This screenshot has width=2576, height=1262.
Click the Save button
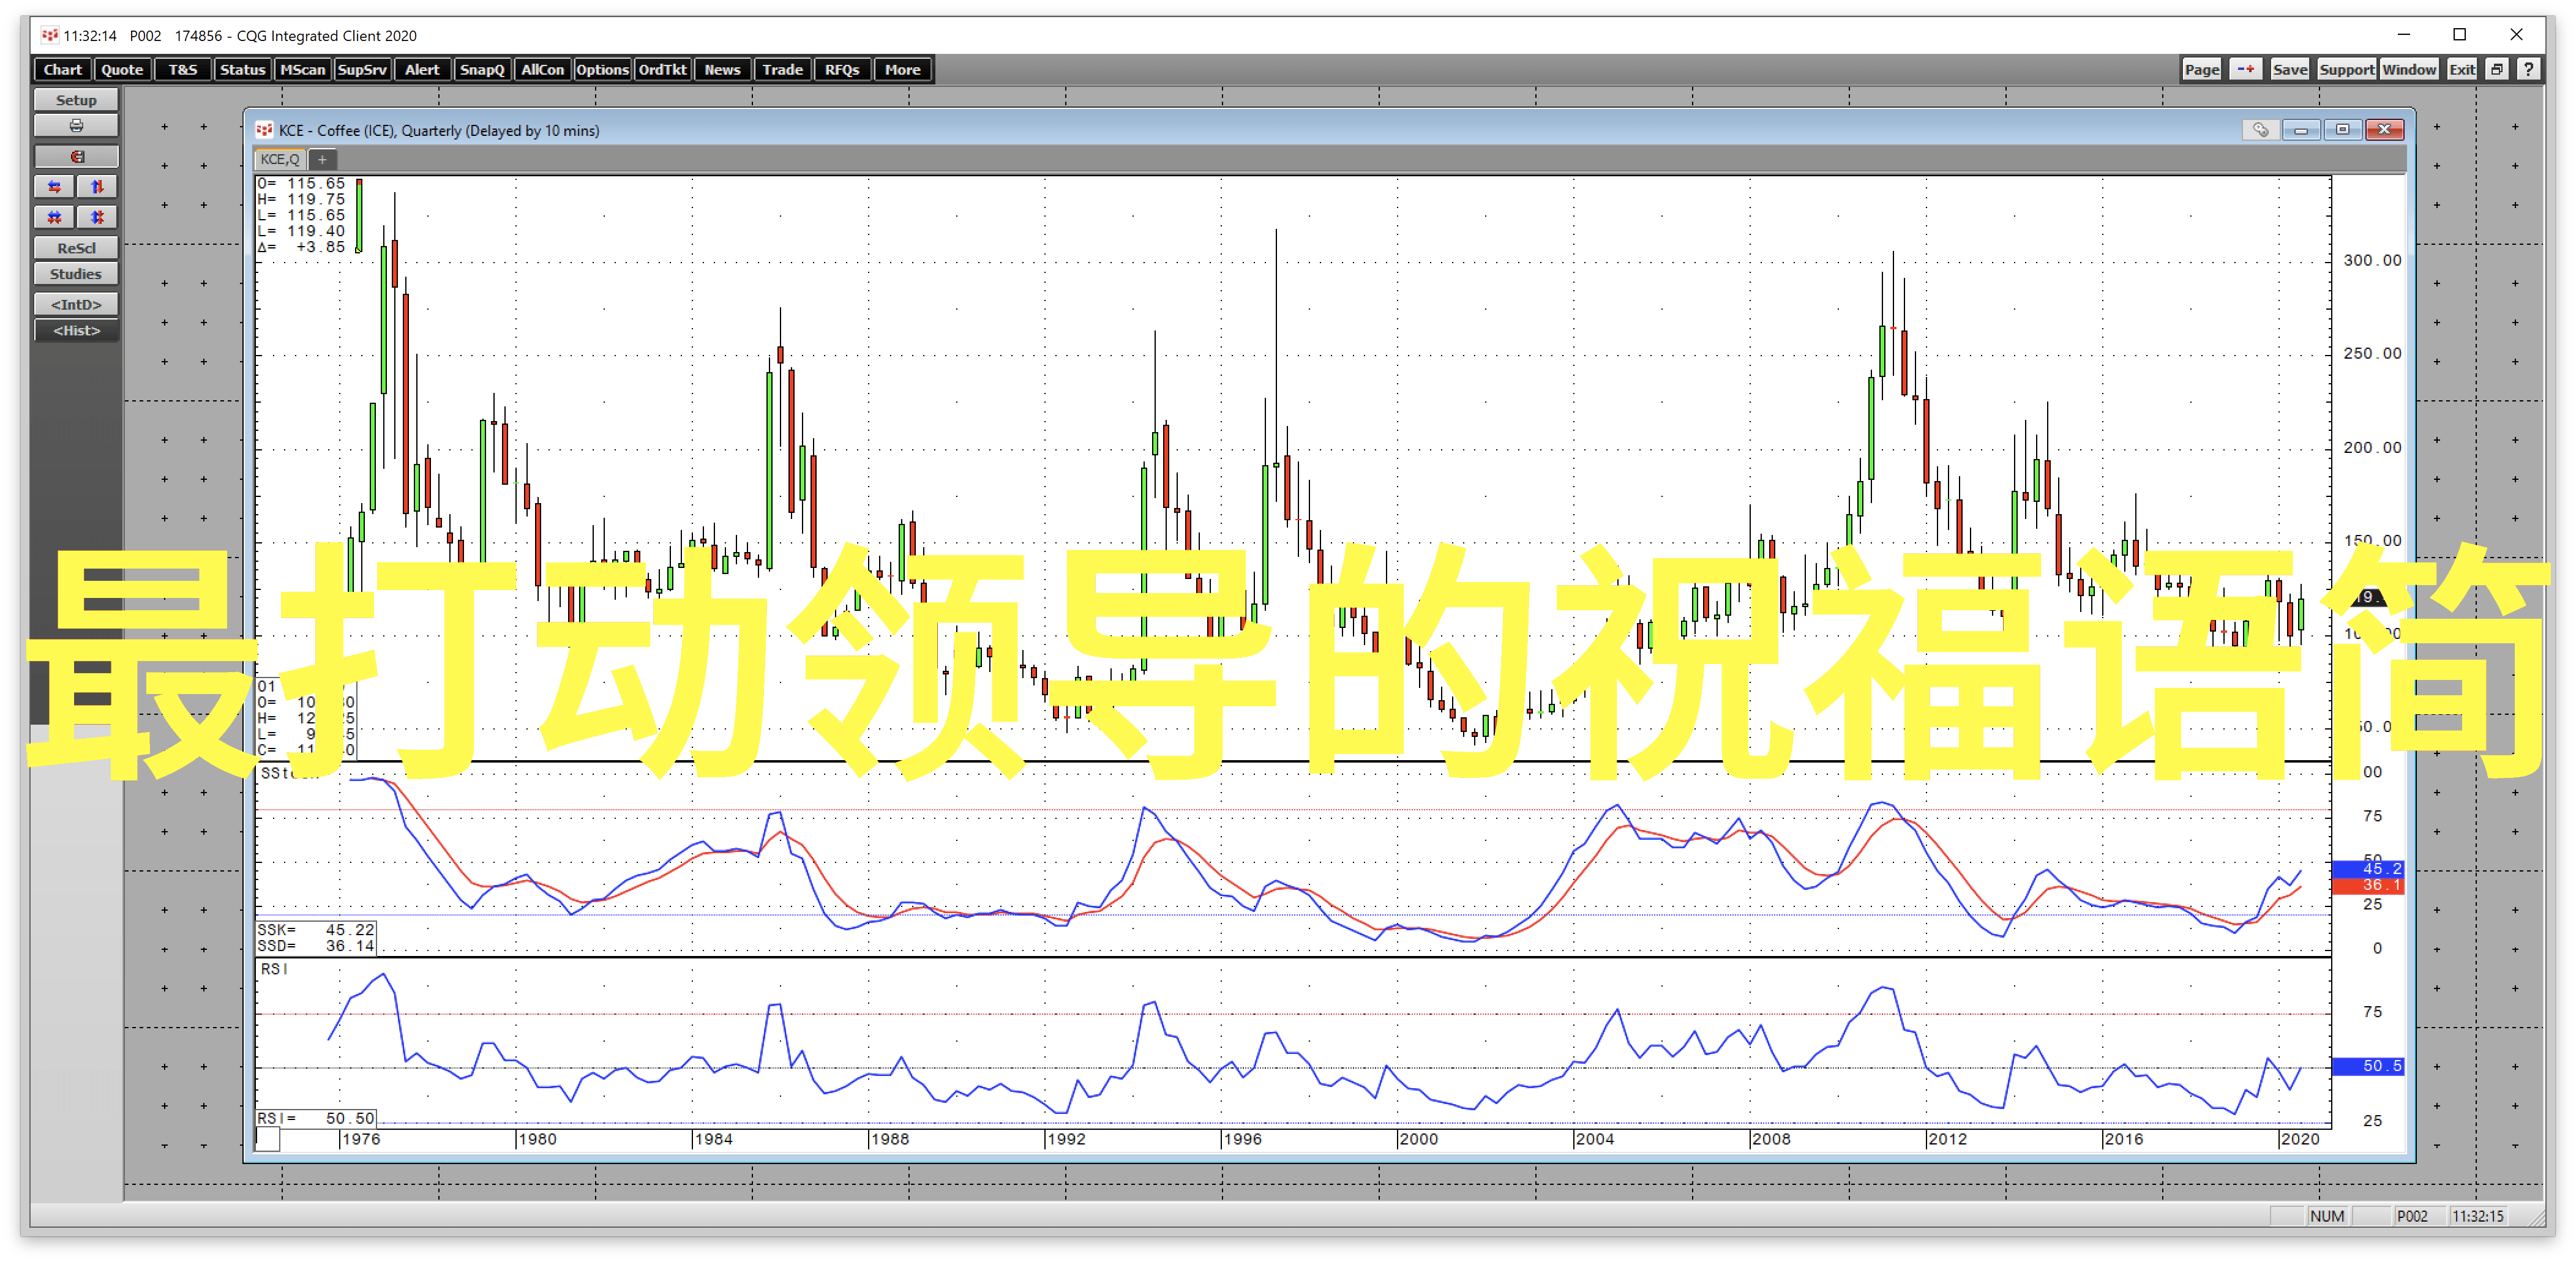(2289, 69)
